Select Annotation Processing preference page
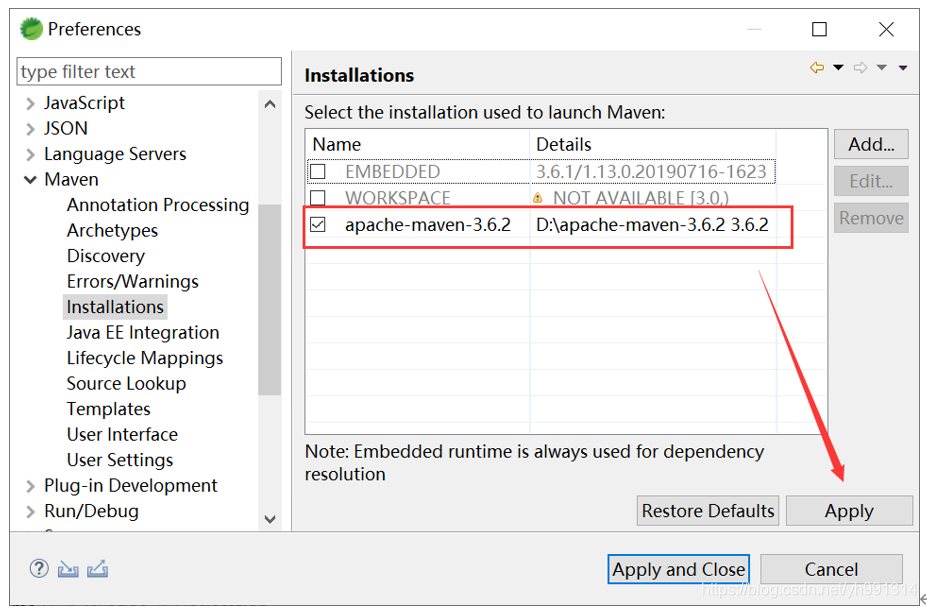The width and height of the screenshot is (927, 608). [x=158, y=205]
